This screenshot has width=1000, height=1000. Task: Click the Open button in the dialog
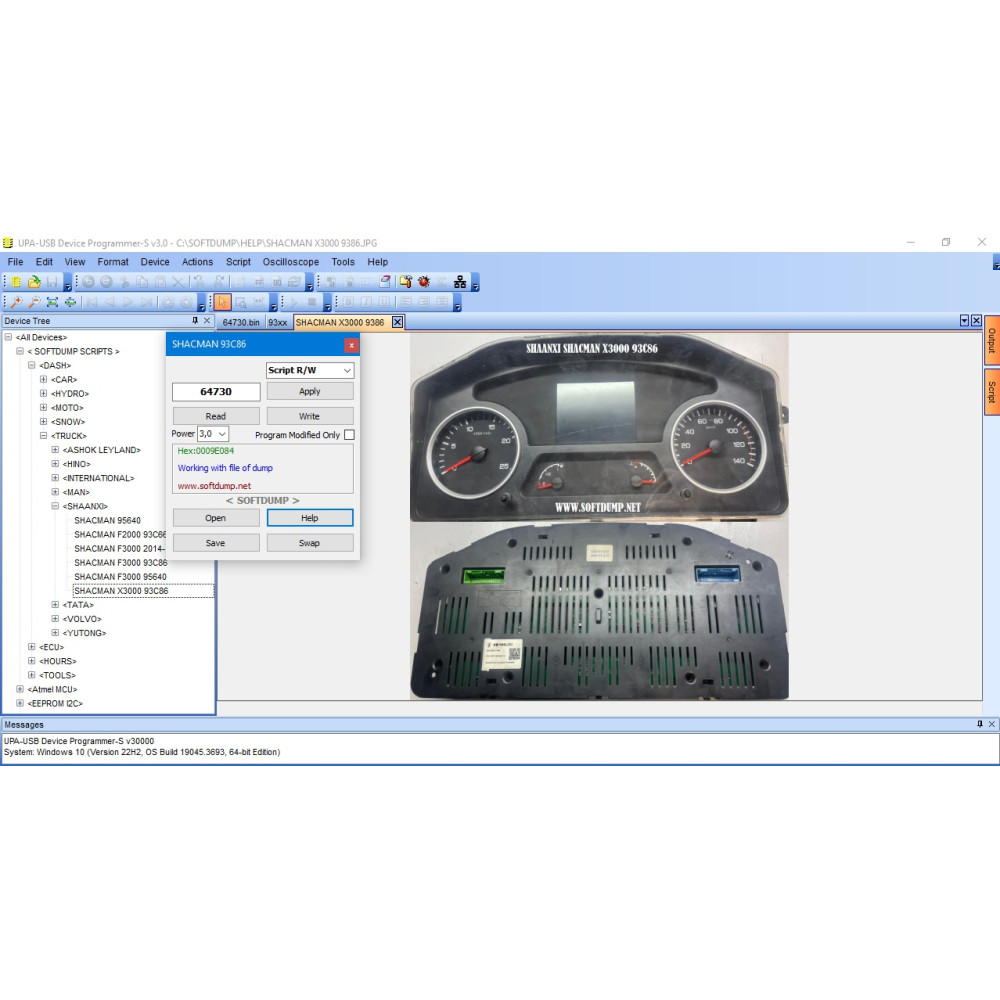(x=216, y=518)
